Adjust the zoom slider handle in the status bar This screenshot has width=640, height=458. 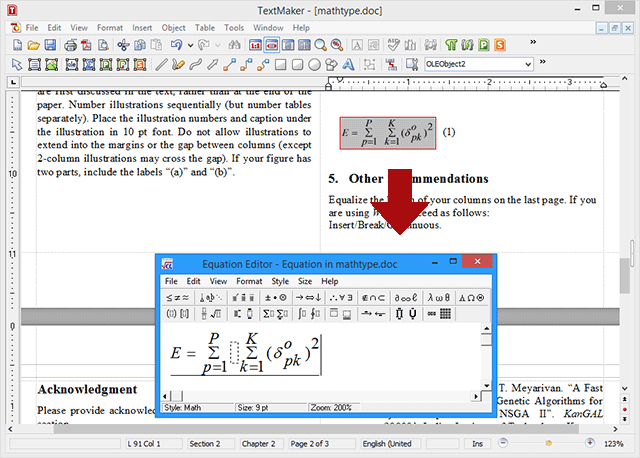coord(549,443)
